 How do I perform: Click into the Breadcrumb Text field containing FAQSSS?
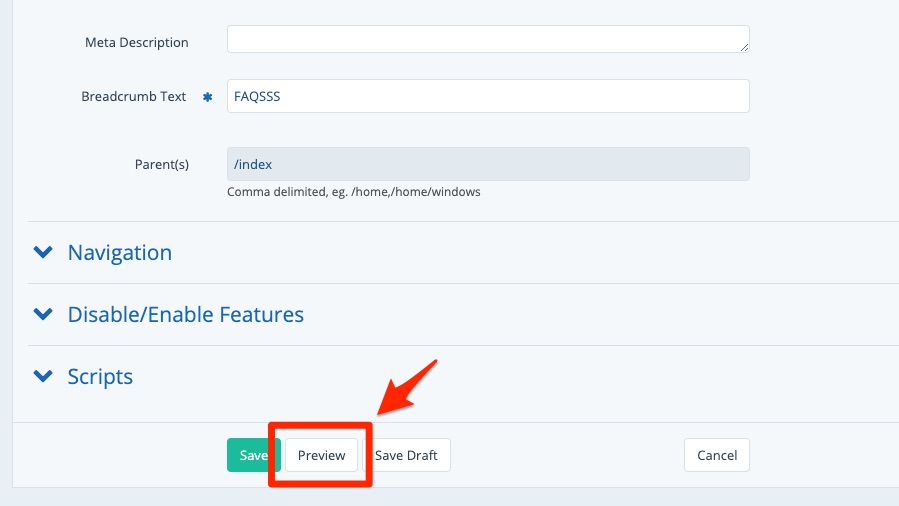487,97
